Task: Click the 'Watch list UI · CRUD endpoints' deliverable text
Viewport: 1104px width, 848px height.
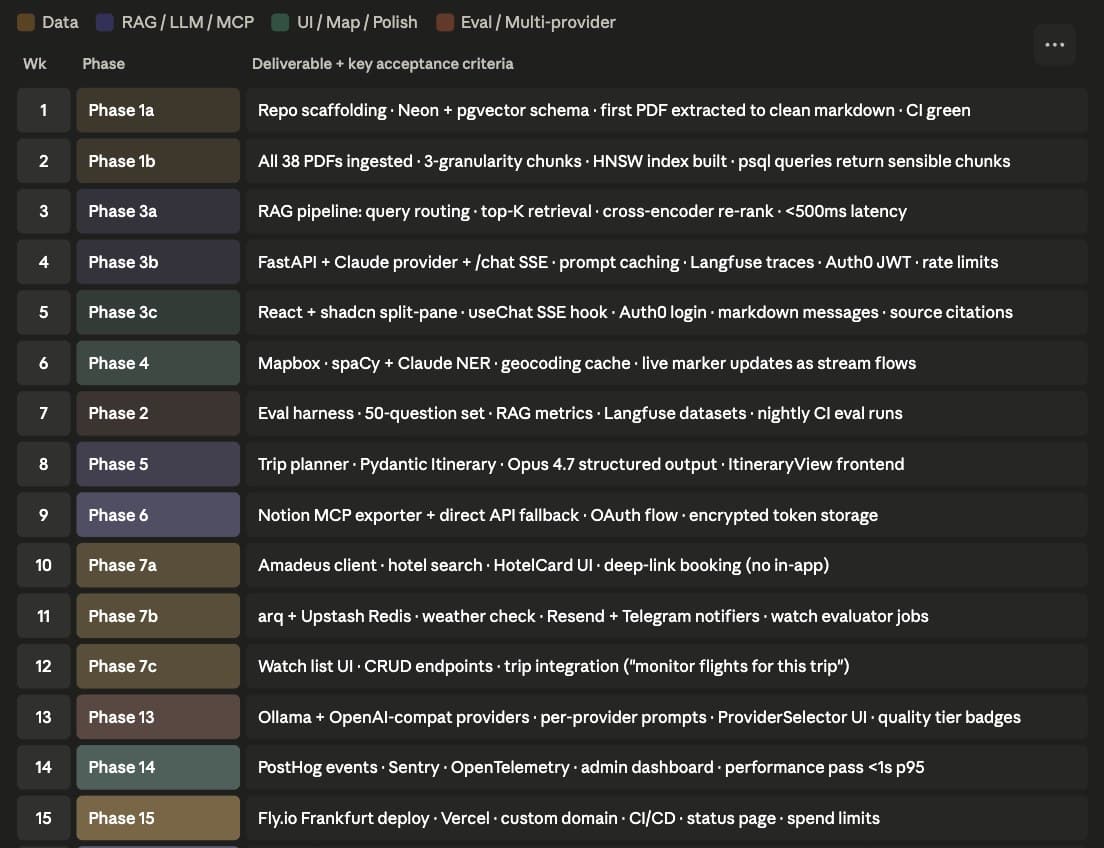Action: click(553, 666)
